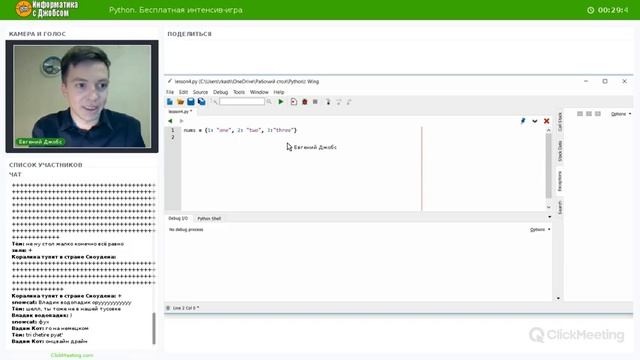Image resolution: width=640 pixels, height=360 pixels.
Task: Open the File menu
Action: 170,92
